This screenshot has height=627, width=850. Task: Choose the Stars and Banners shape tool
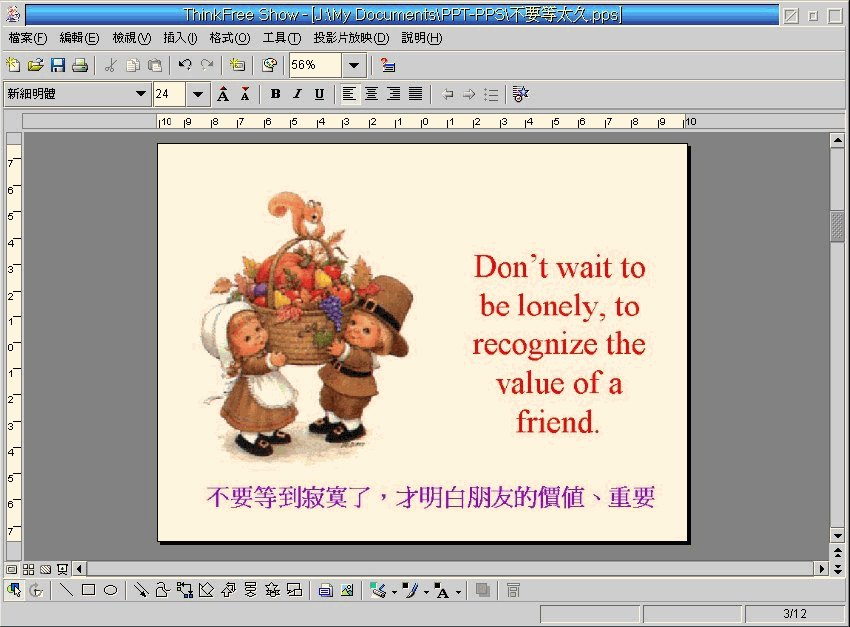(x=272, y=590)
